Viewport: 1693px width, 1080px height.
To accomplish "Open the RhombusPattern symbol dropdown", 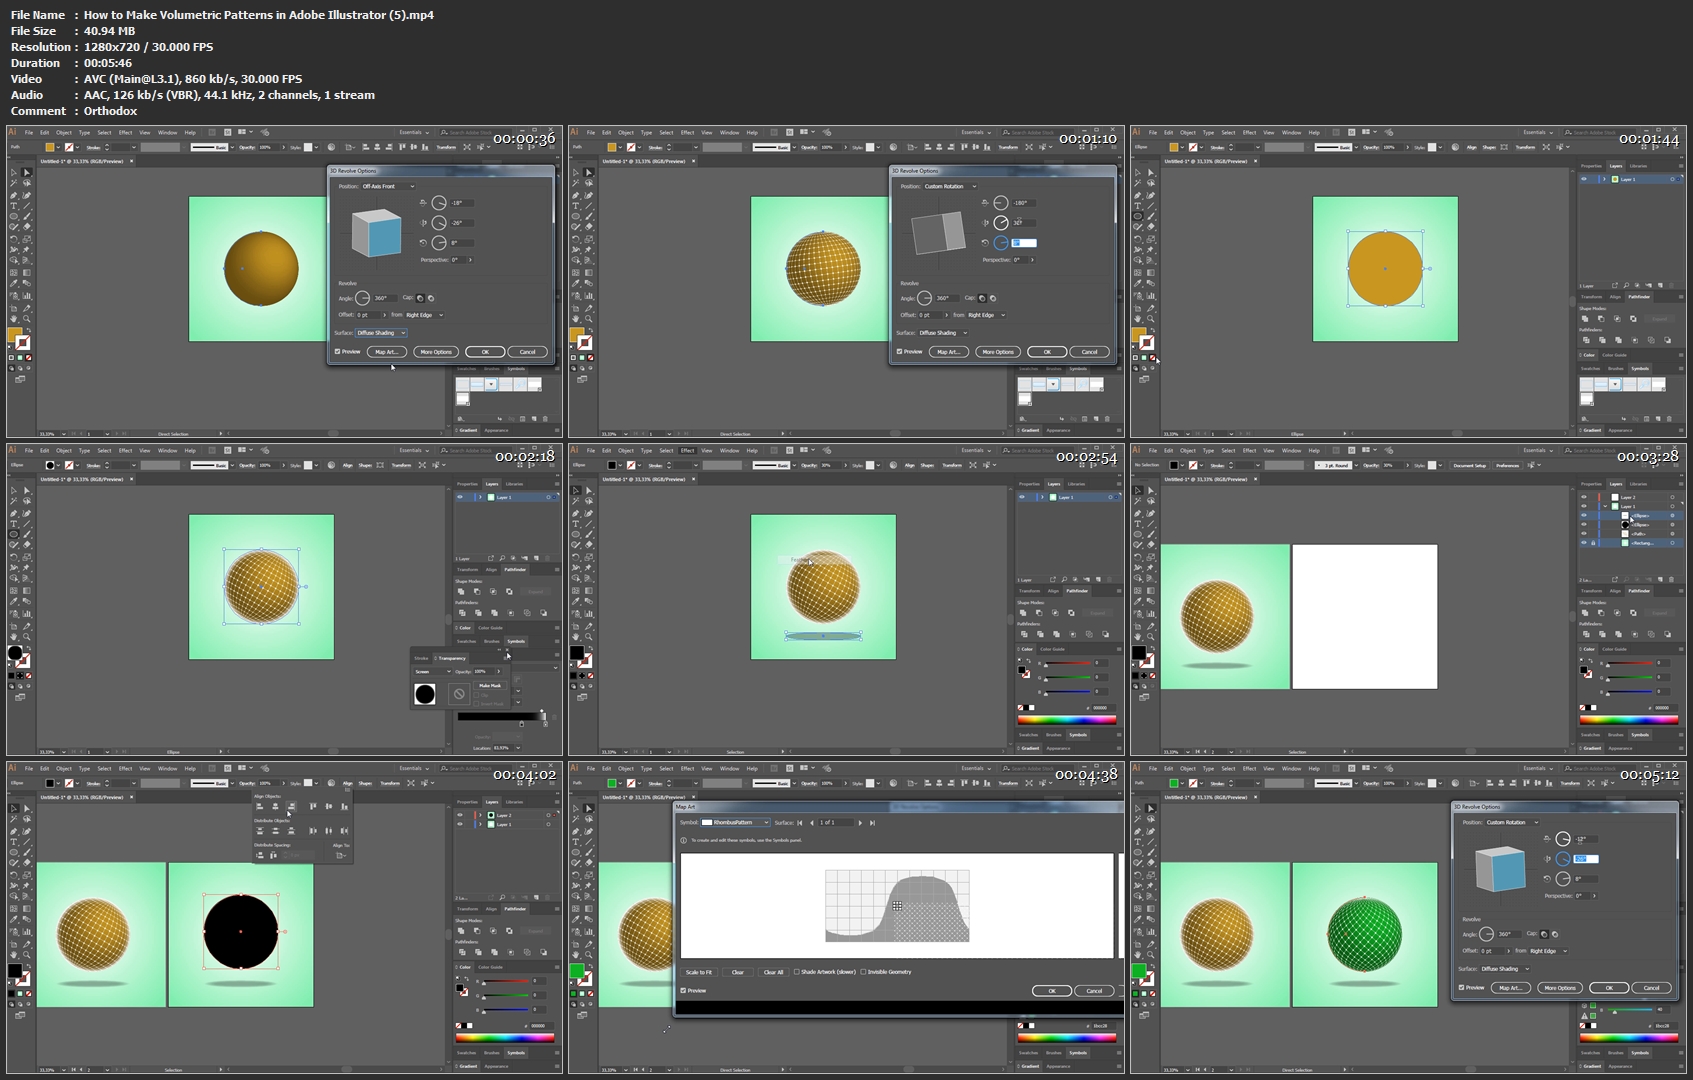I will (x=735, y=823).
